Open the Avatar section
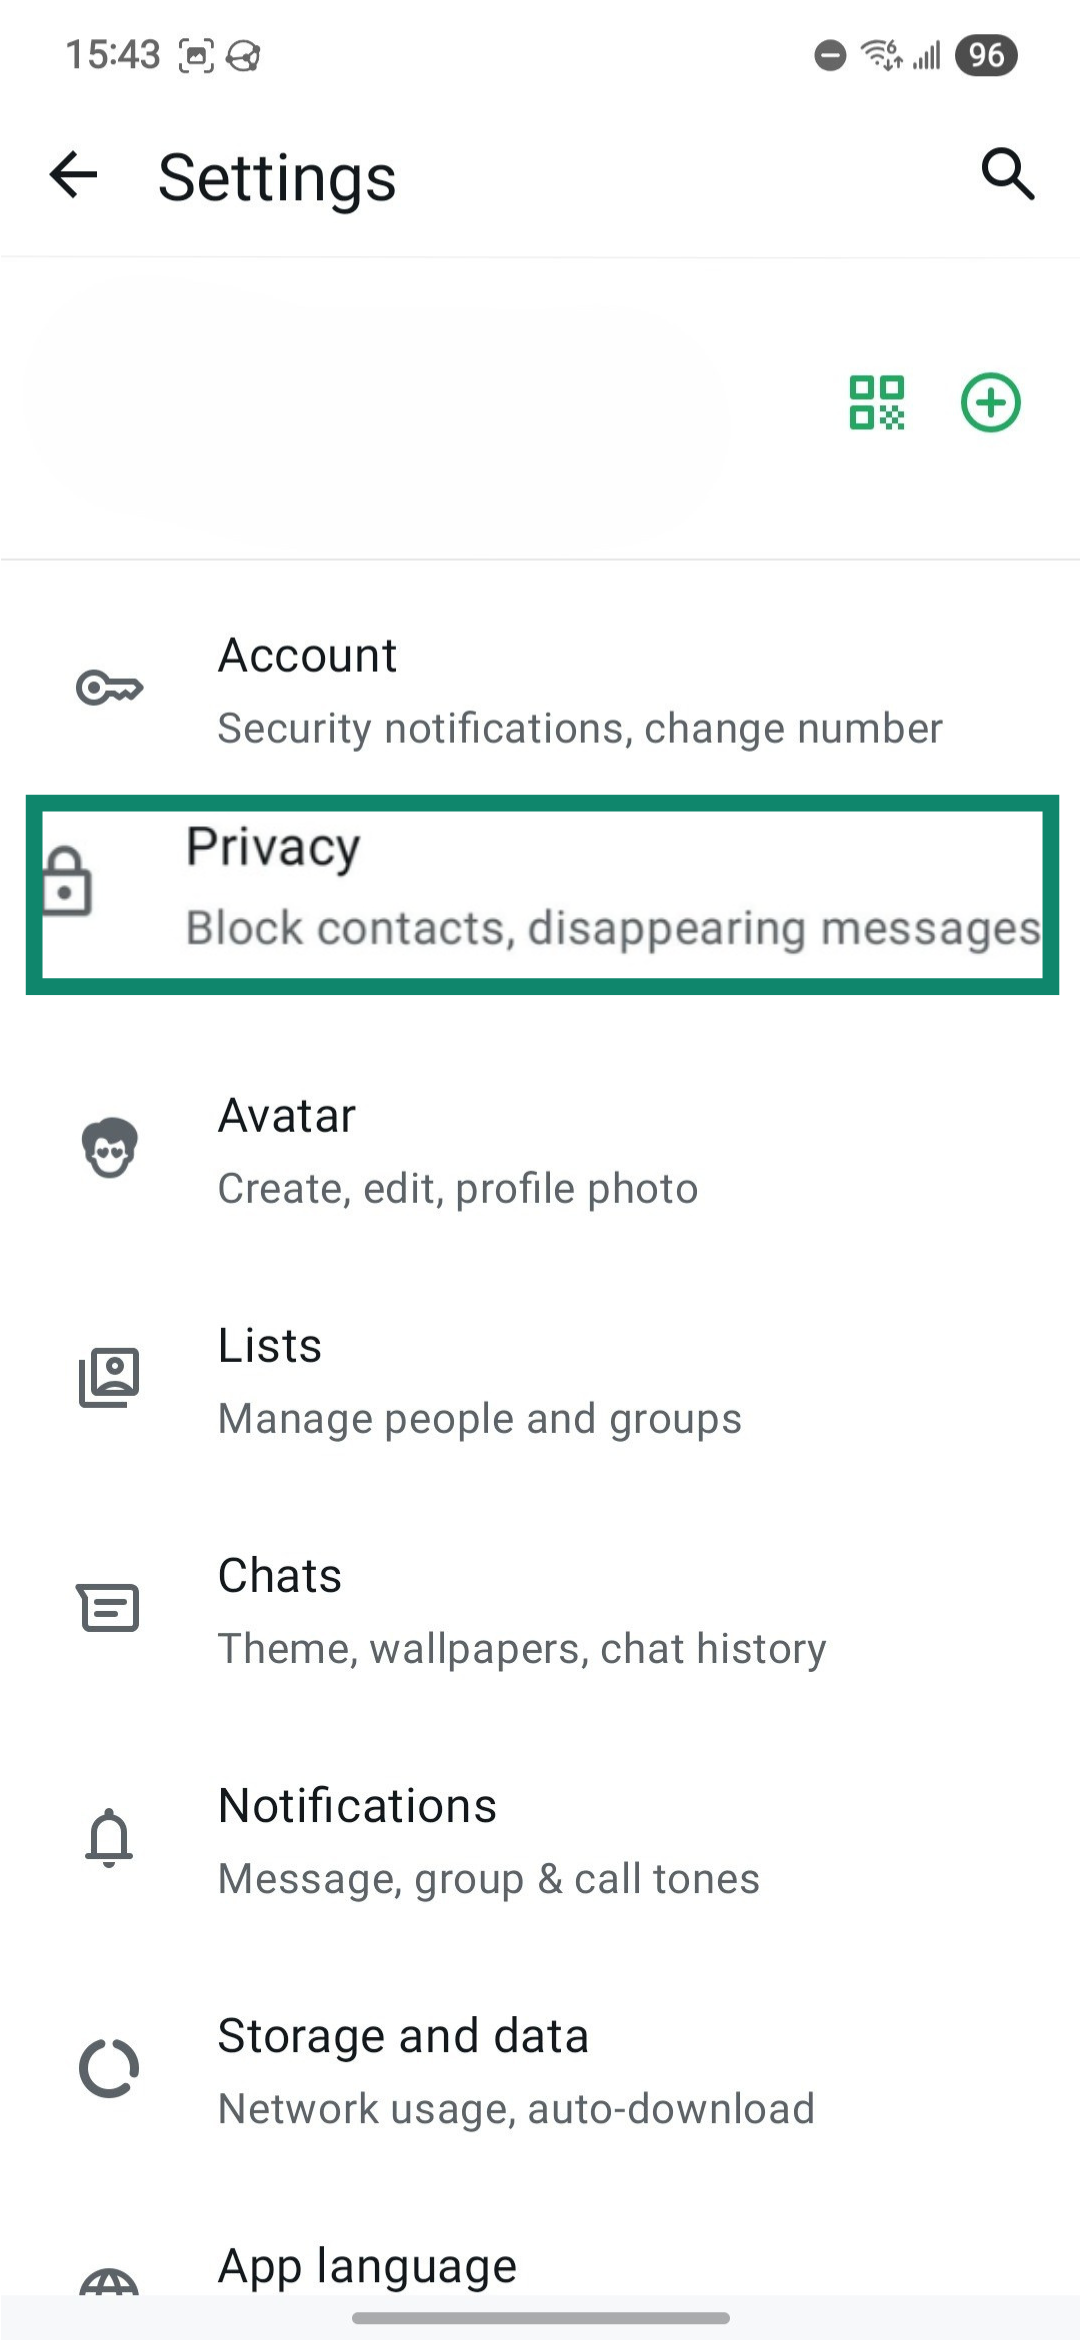This screenshot has width=1080, height=2340. coord(540,1148)
